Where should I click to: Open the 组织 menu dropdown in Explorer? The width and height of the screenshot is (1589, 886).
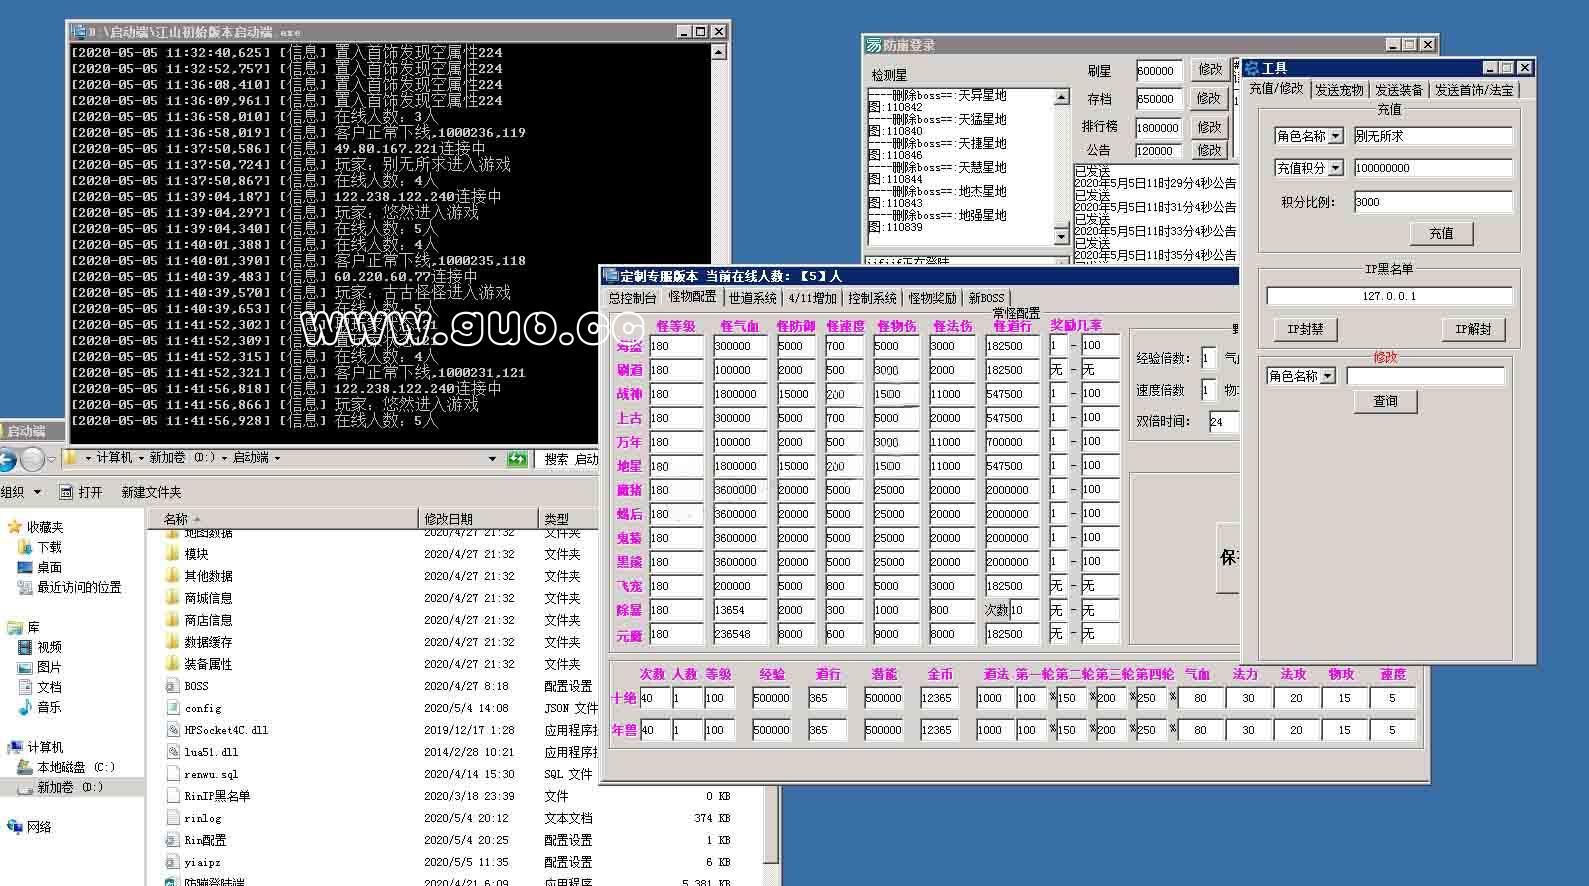pos(22,492)
